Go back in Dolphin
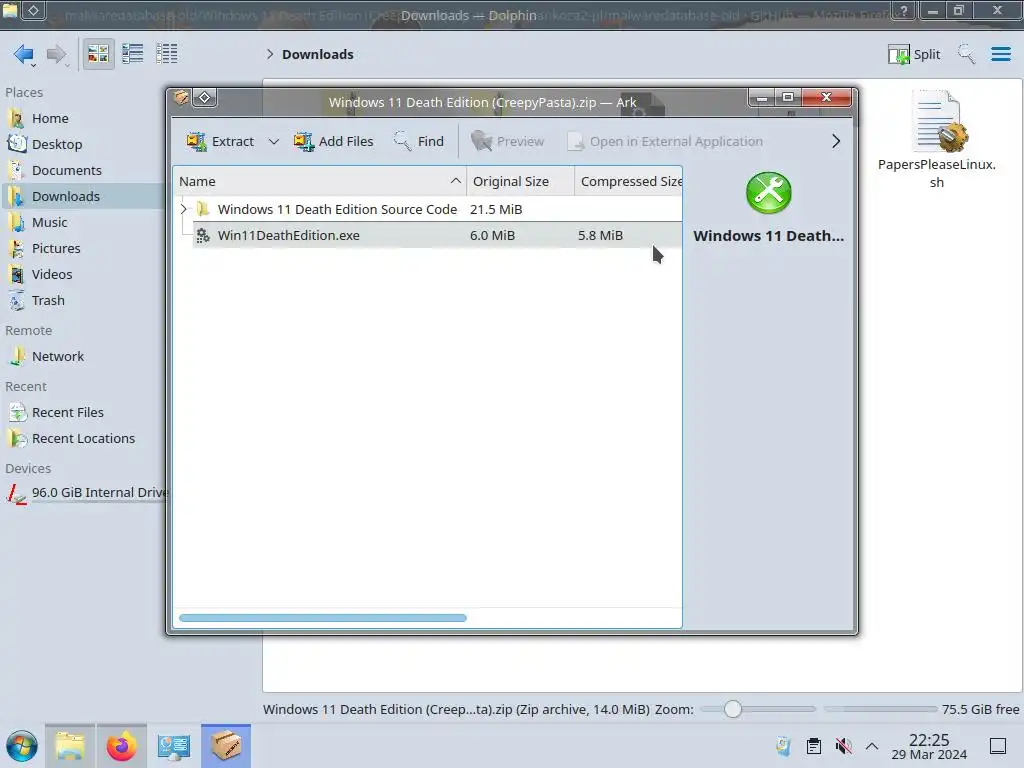Screen dimensions: 1024x768 click(24, 54)
